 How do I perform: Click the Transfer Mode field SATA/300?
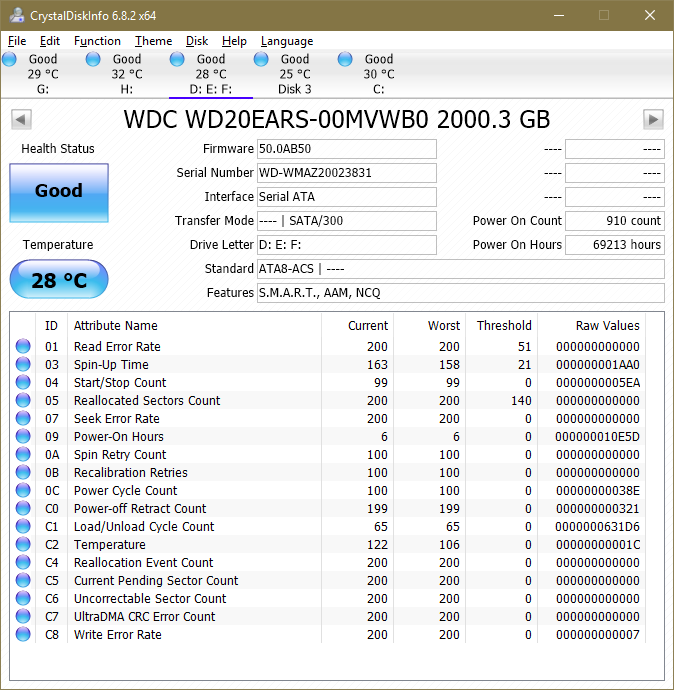pos(347,221)
